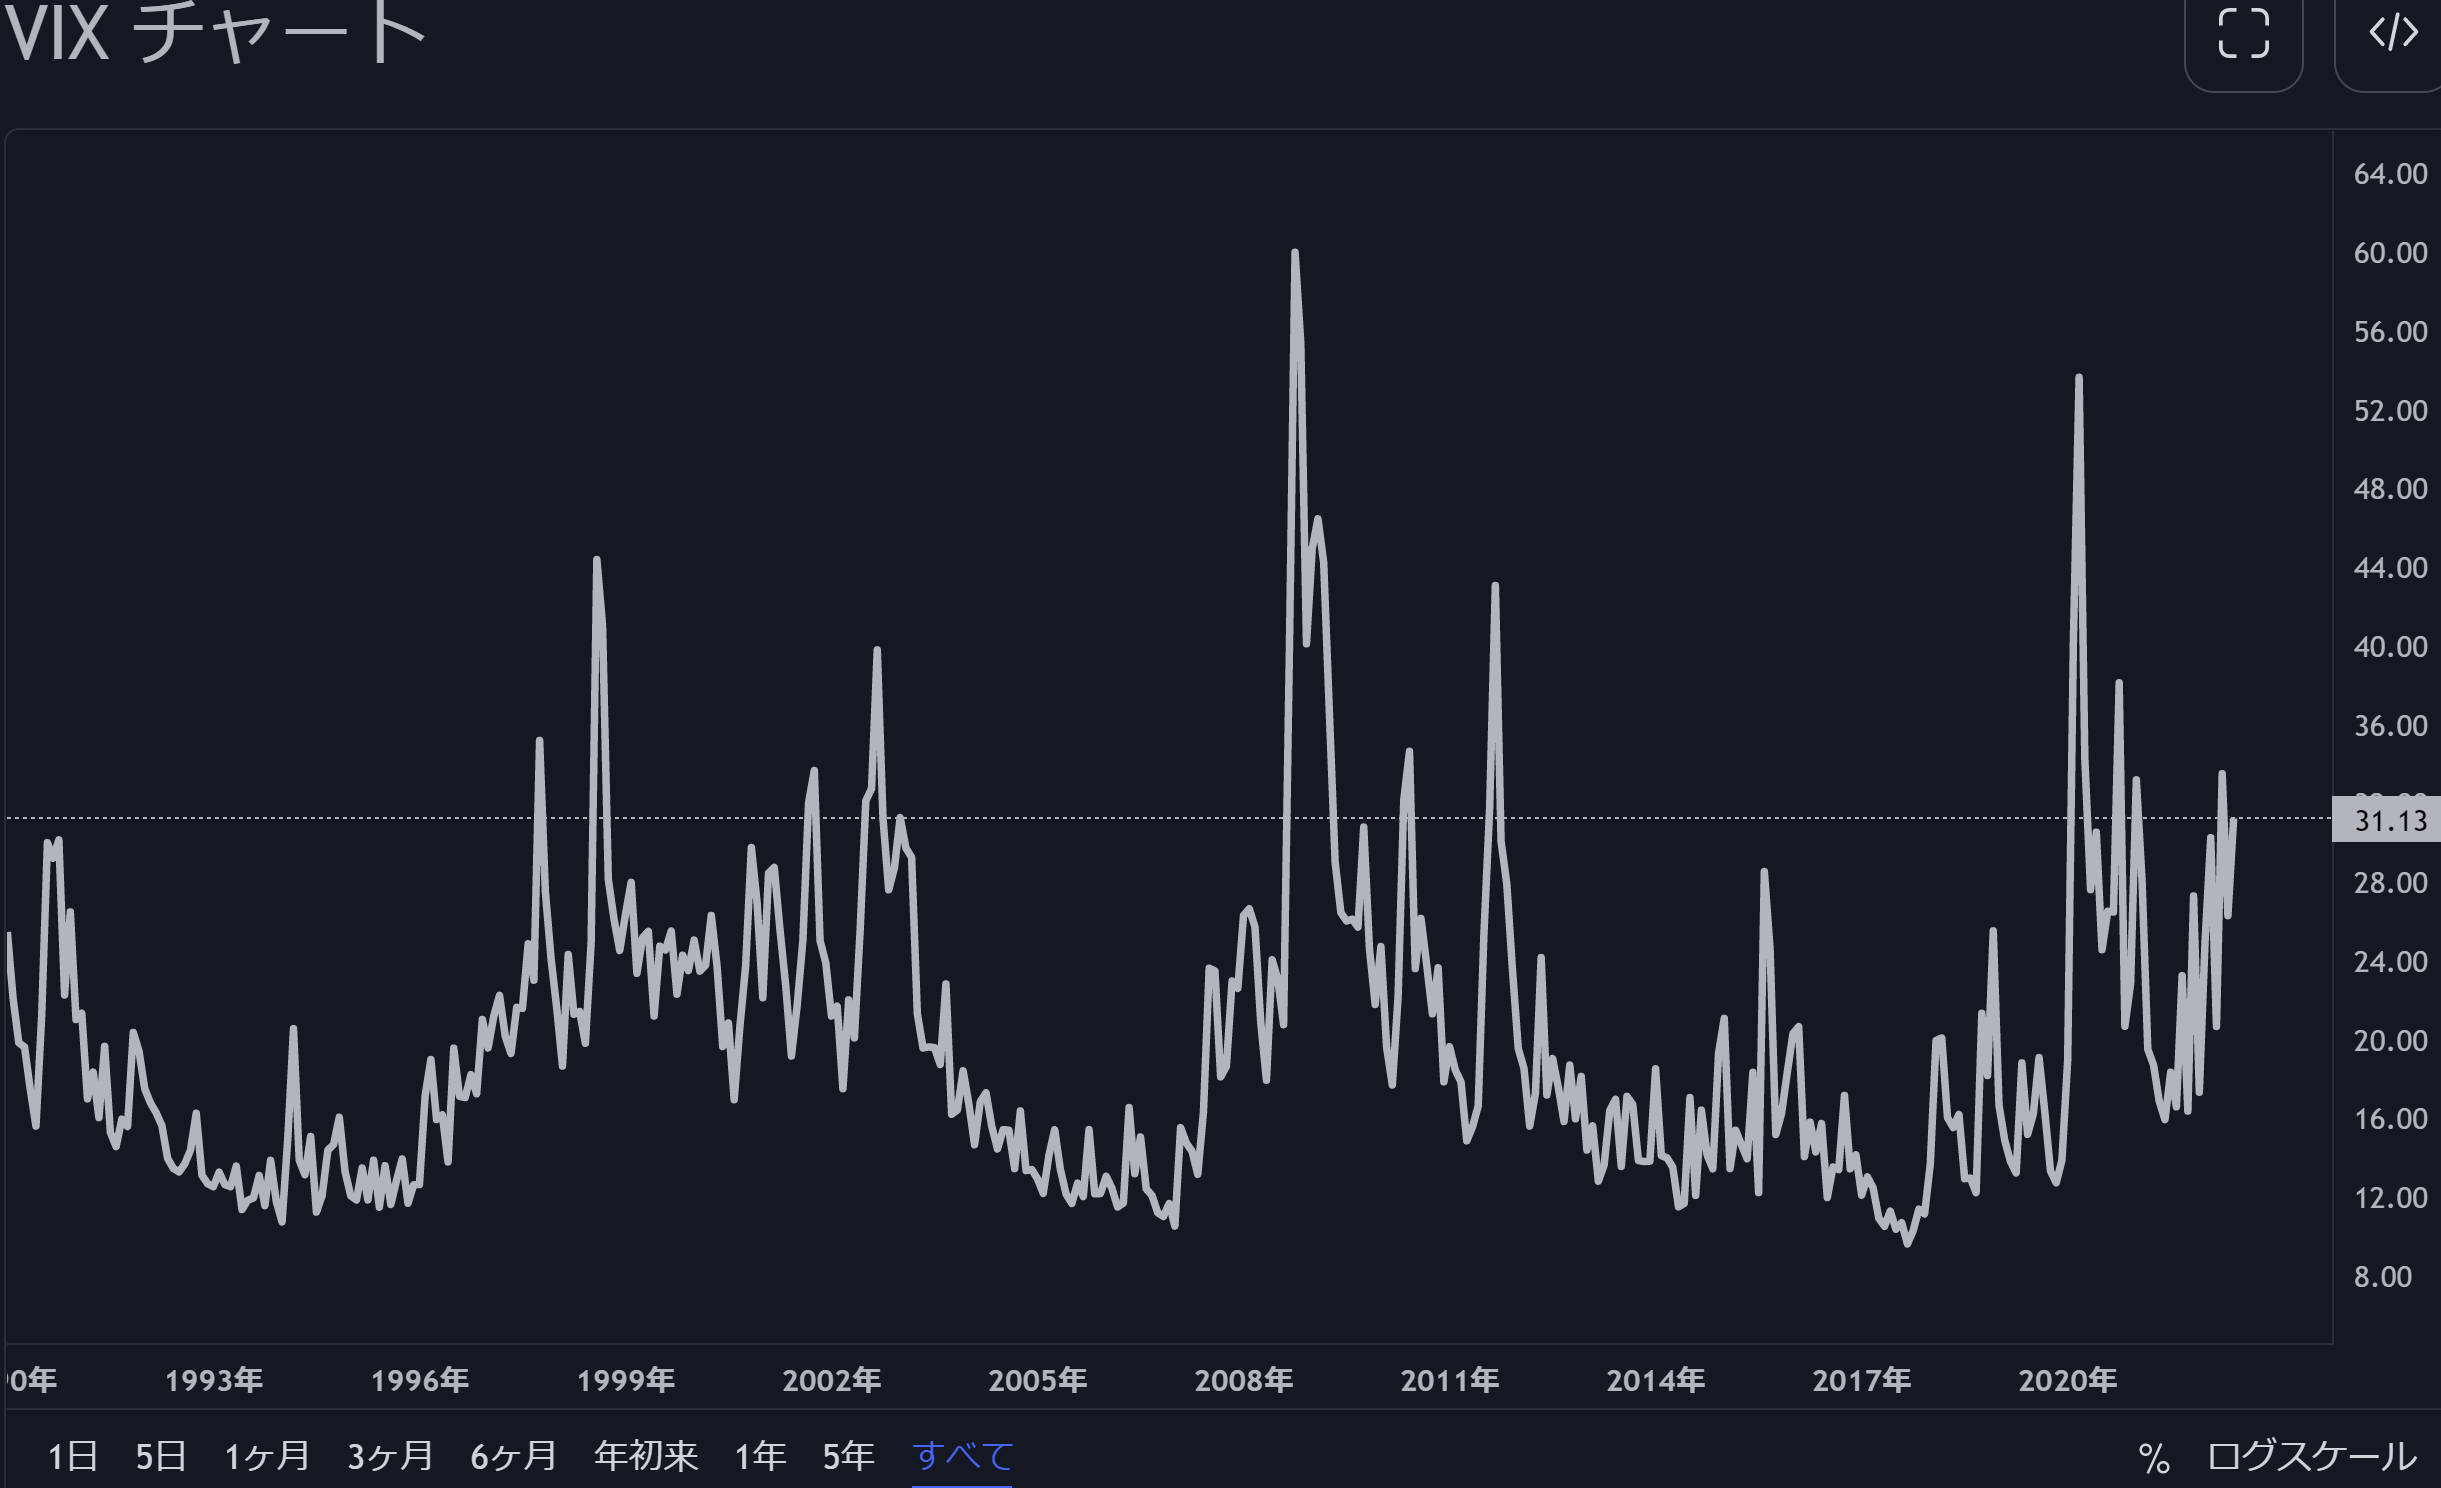Toggle ログスケール log scale
Screen dimensions: 2441x1488
pos(2311,1456)
